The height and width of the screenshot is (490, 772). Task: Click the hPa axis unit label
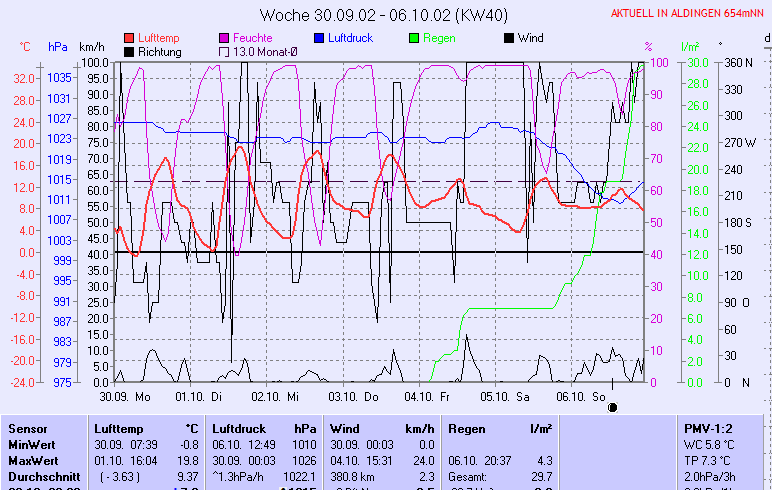click(57, 46)
